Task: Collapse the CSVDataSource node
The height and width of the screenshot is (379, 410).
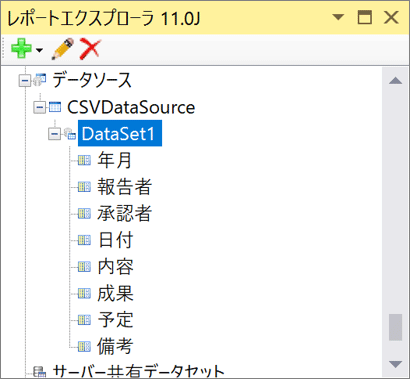Action: pyautogui.click(x=40, y=107)
